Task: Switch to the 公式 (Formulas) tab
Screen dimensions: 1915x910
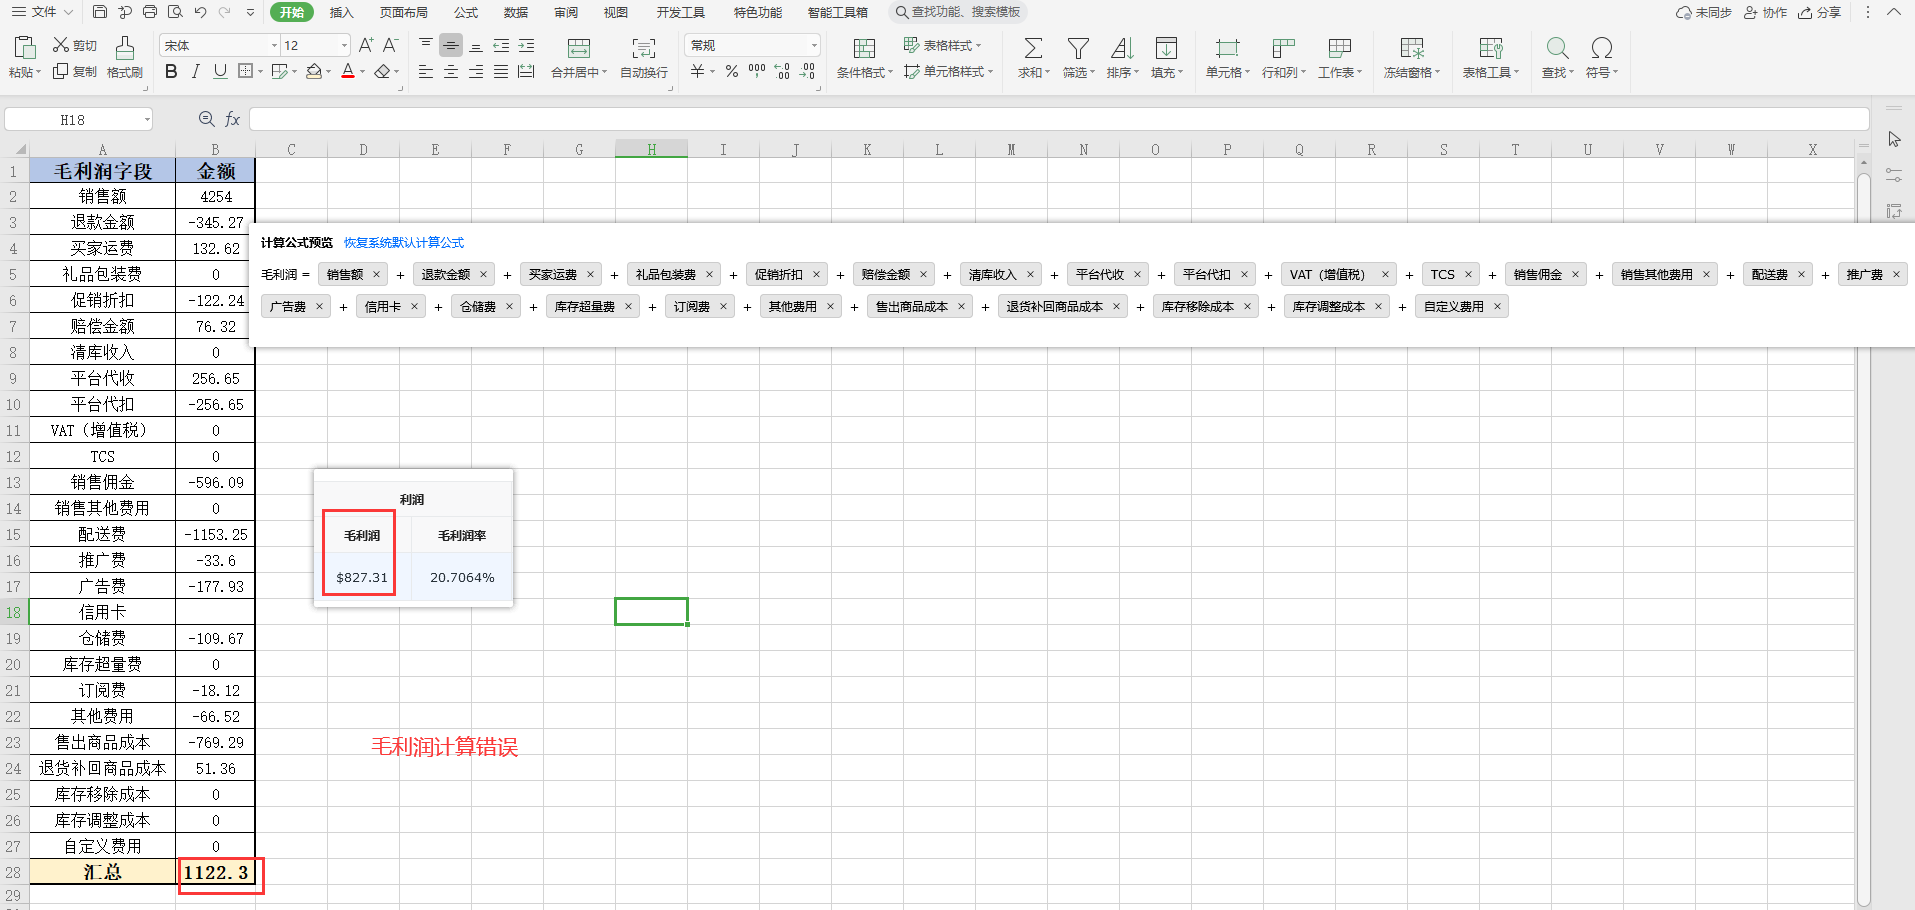Action: pos(466,12)
